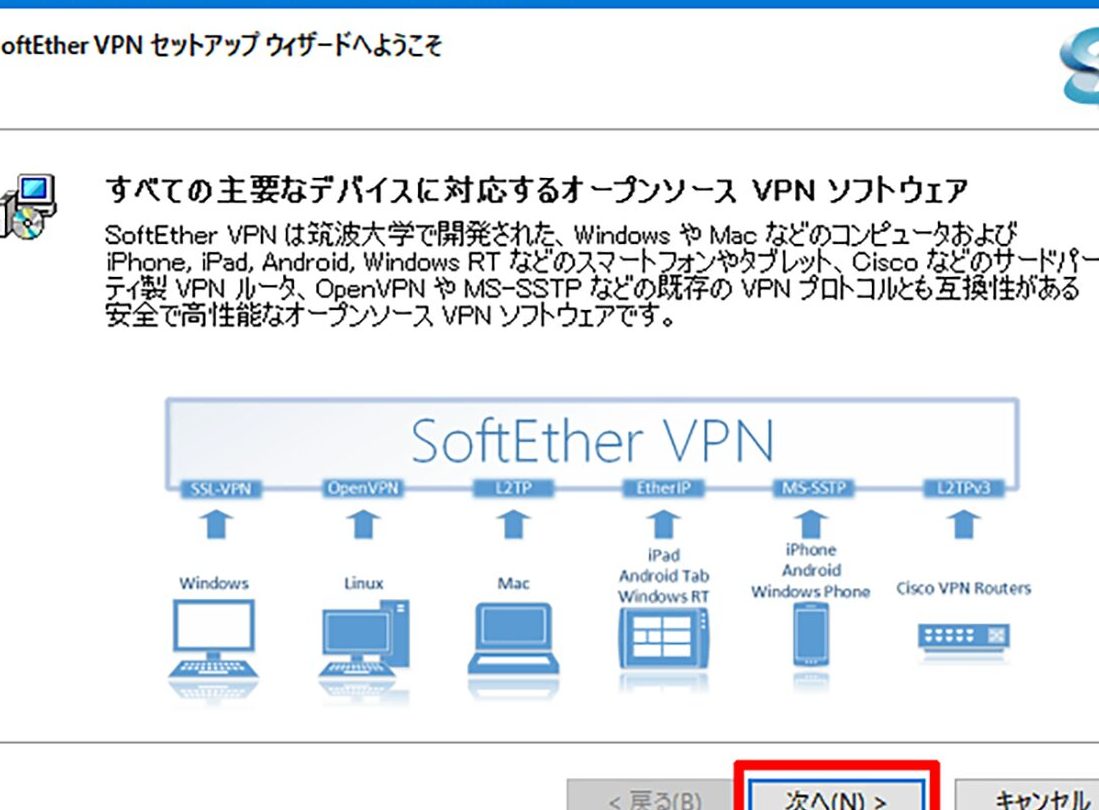Click the Mac laptop icon

(x=513, y=640)
